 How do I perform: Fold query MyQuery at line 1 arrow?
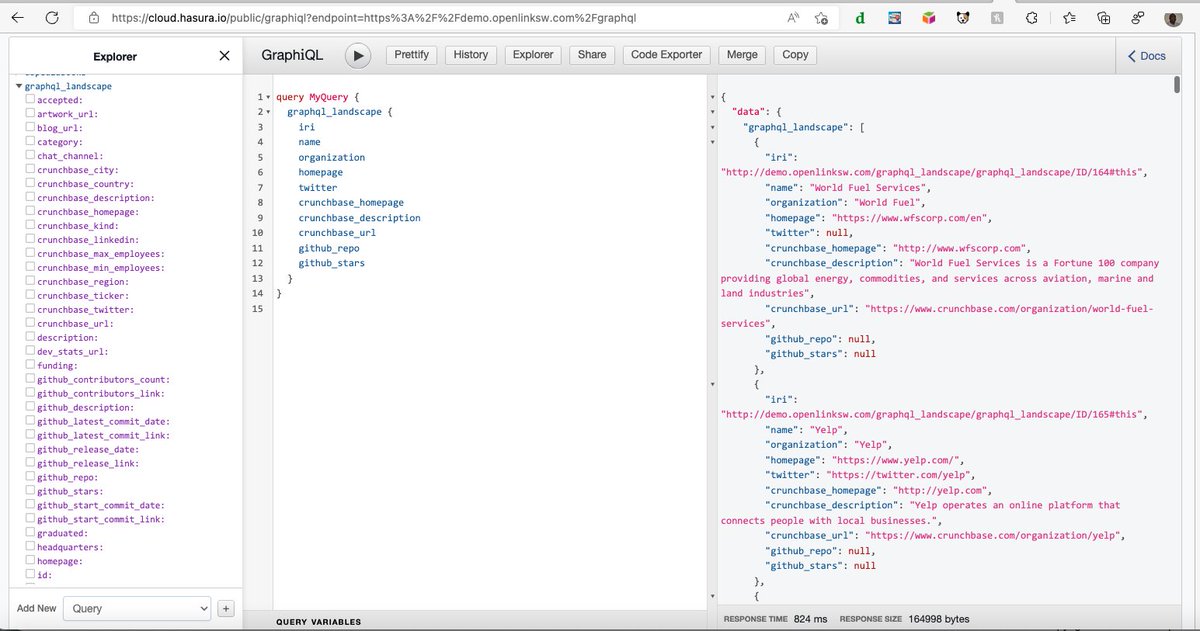tap(270, 97)
